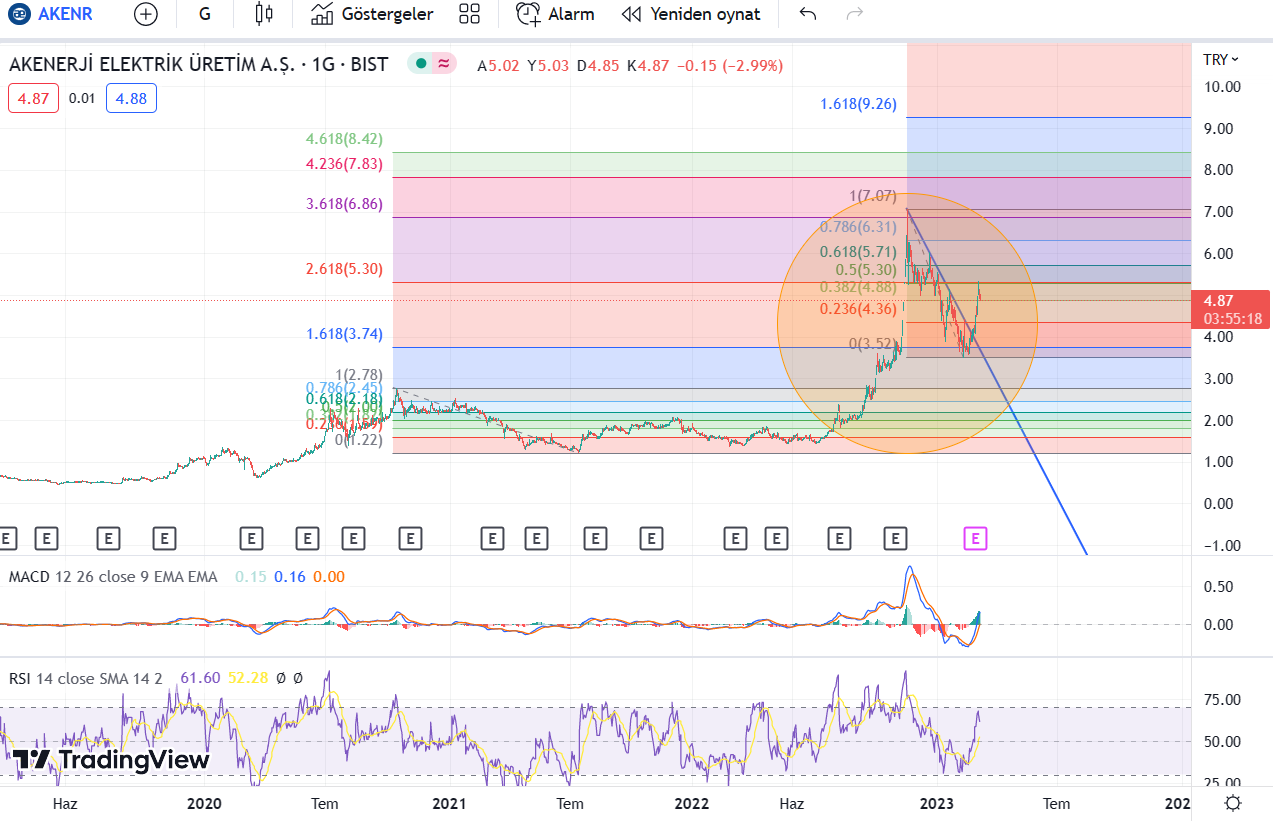Select the 3.618(6.86) Fibonacci label
This screenshot has height=822, width=1273.
[345, 204]
